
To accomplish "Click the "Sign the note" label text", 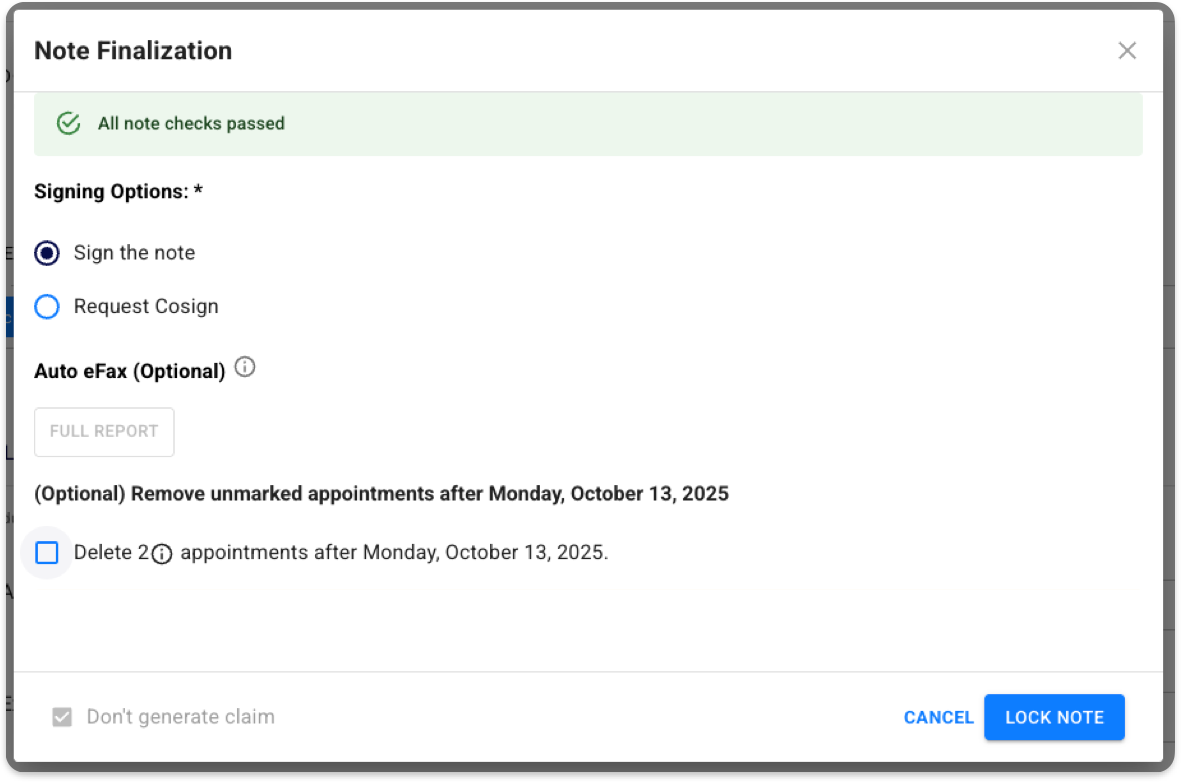I will [x=134, y=253].
